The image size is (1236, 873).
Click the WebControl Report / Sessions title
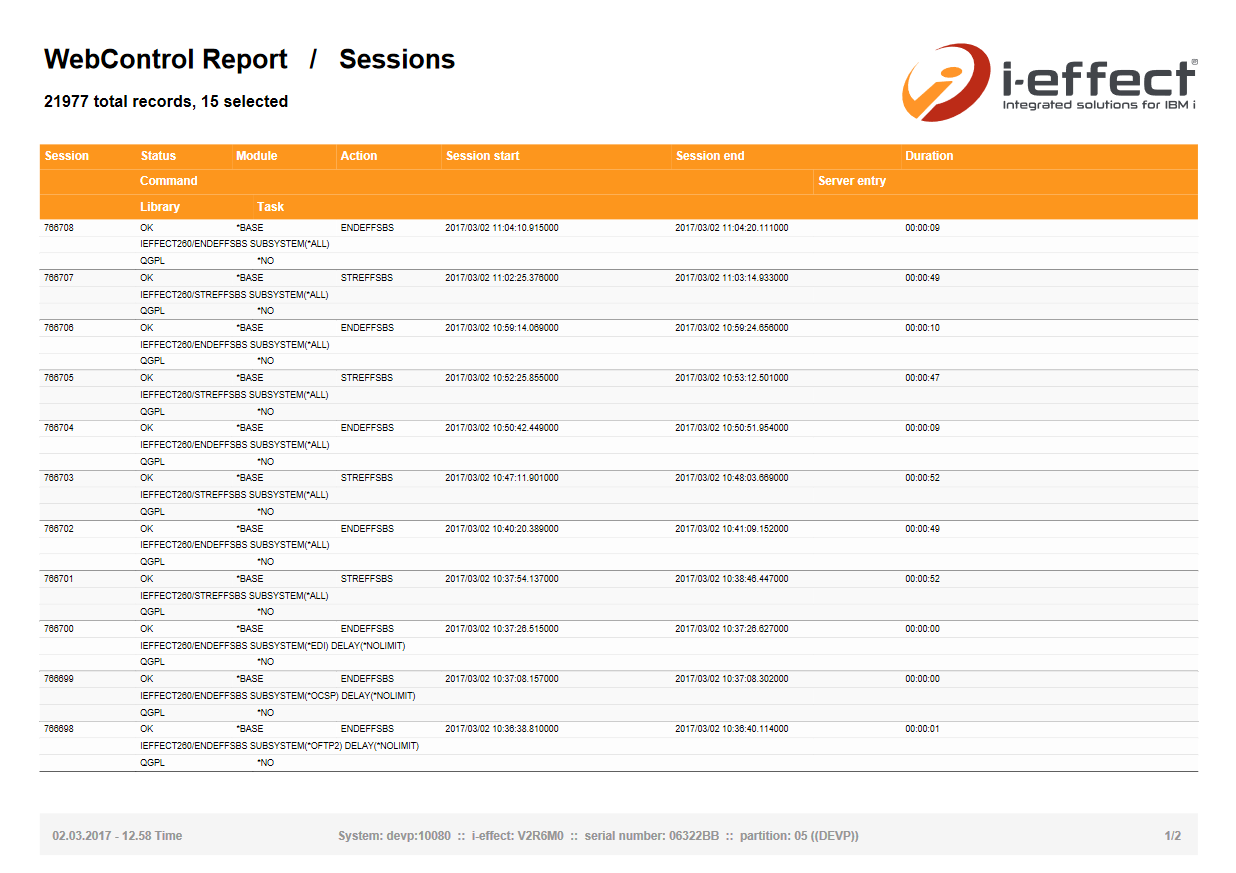249,60
